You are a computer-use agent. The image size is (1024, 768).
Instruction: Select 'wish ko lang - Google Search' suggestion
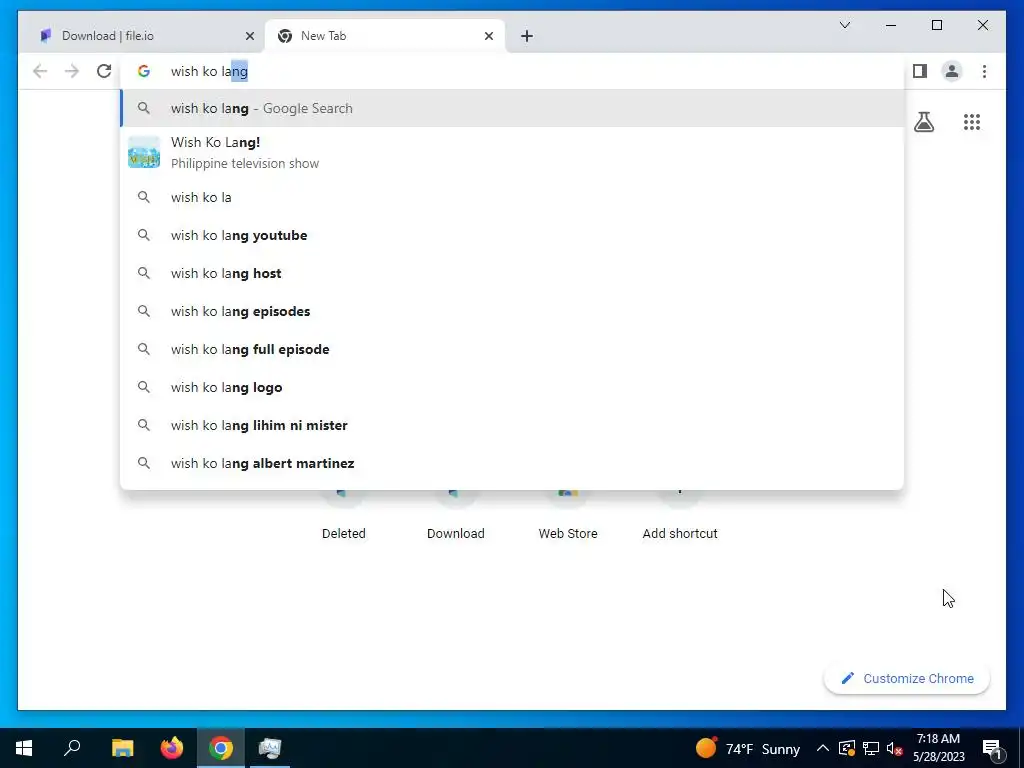coord(512,108)
